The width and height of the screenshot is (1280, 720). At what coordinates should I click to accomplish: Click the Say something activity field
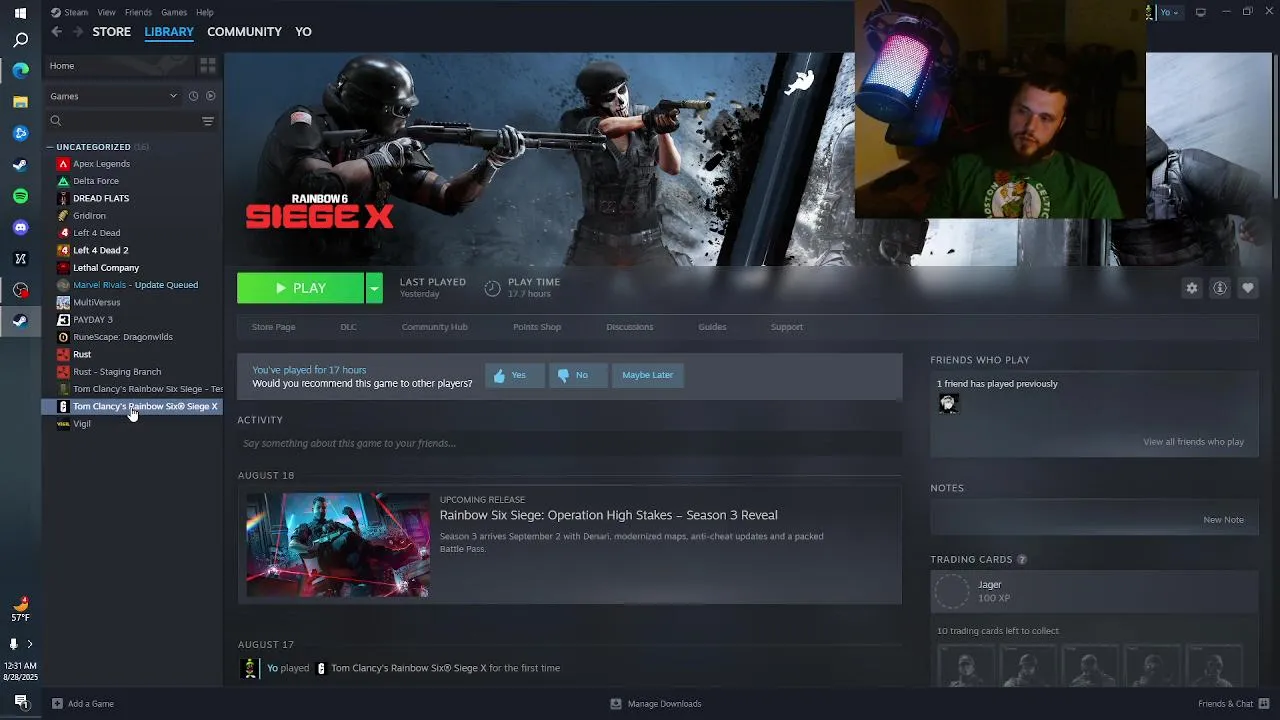[569, 443]
